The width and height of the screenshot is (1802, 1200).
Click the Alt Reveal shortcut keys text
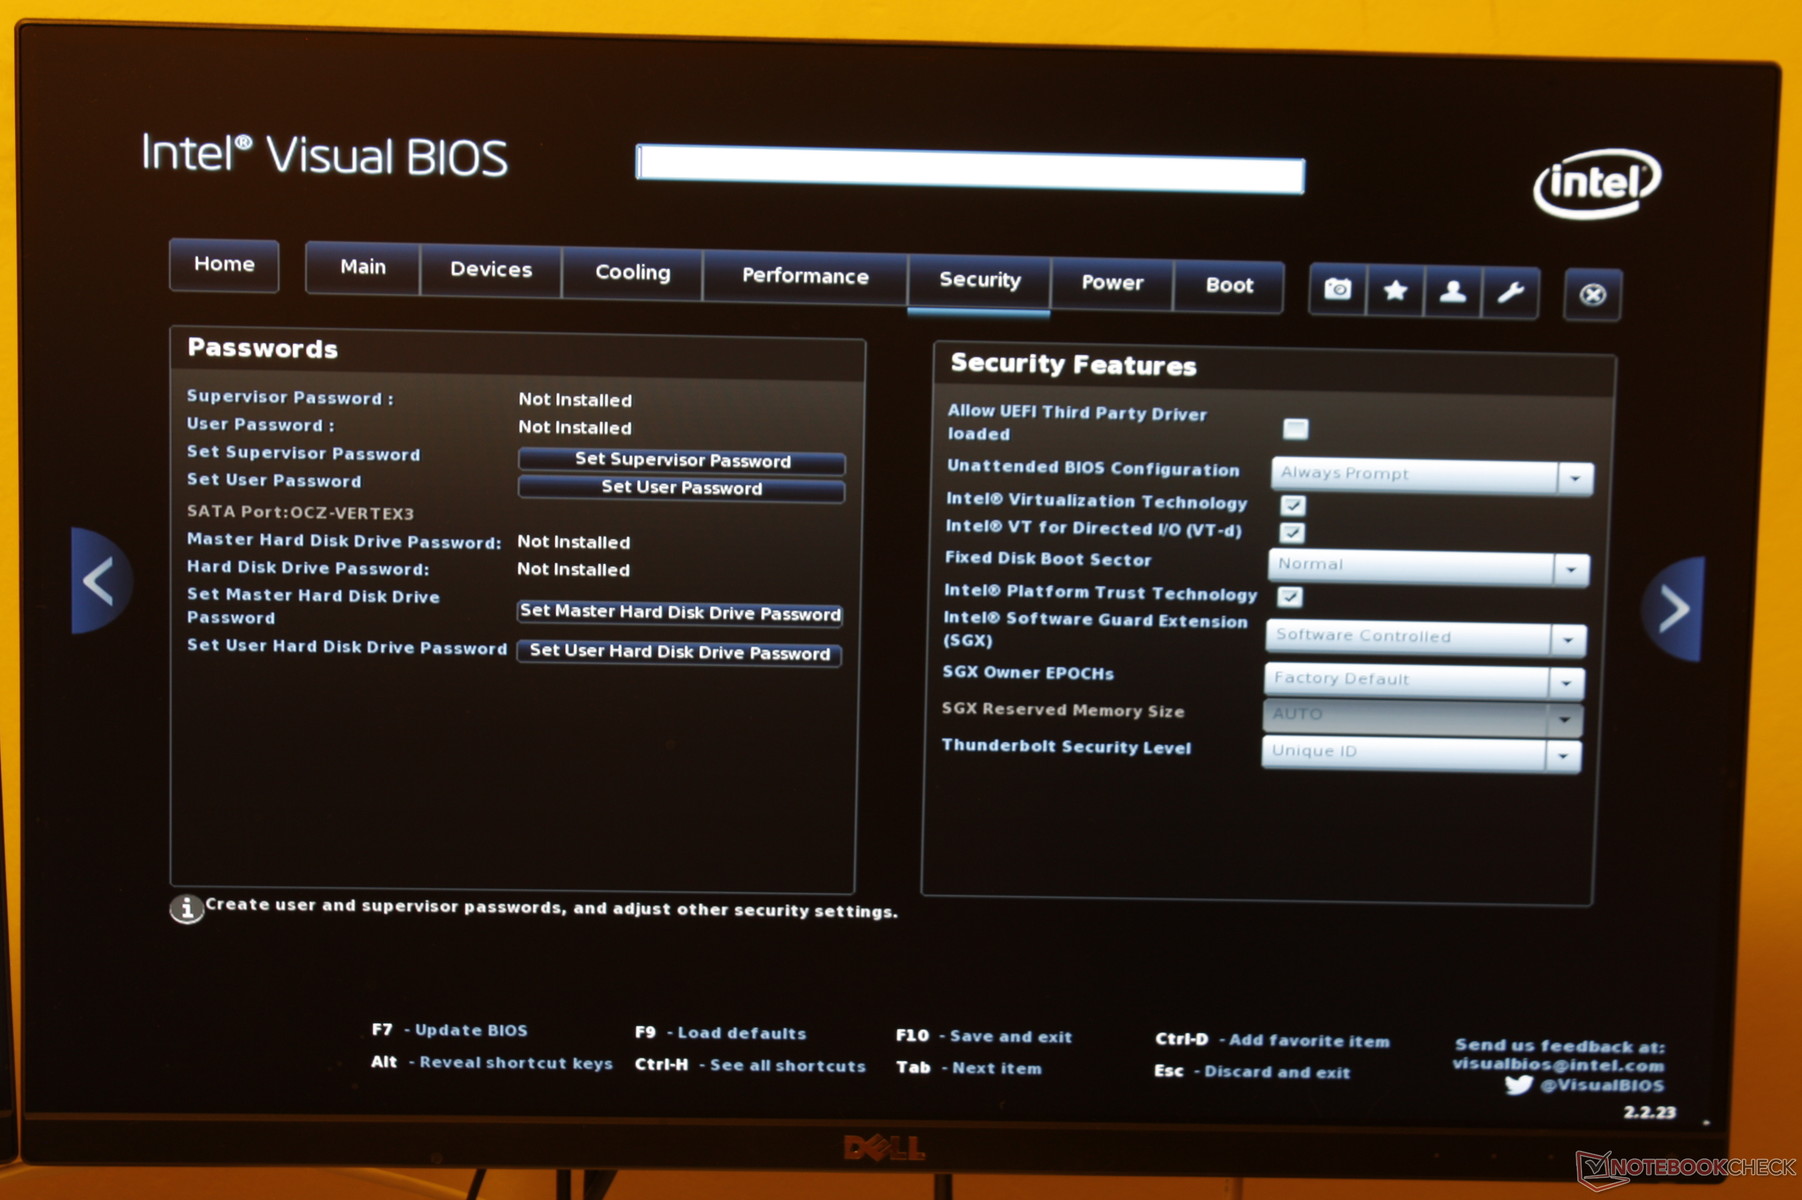[x=492, y=1063]
